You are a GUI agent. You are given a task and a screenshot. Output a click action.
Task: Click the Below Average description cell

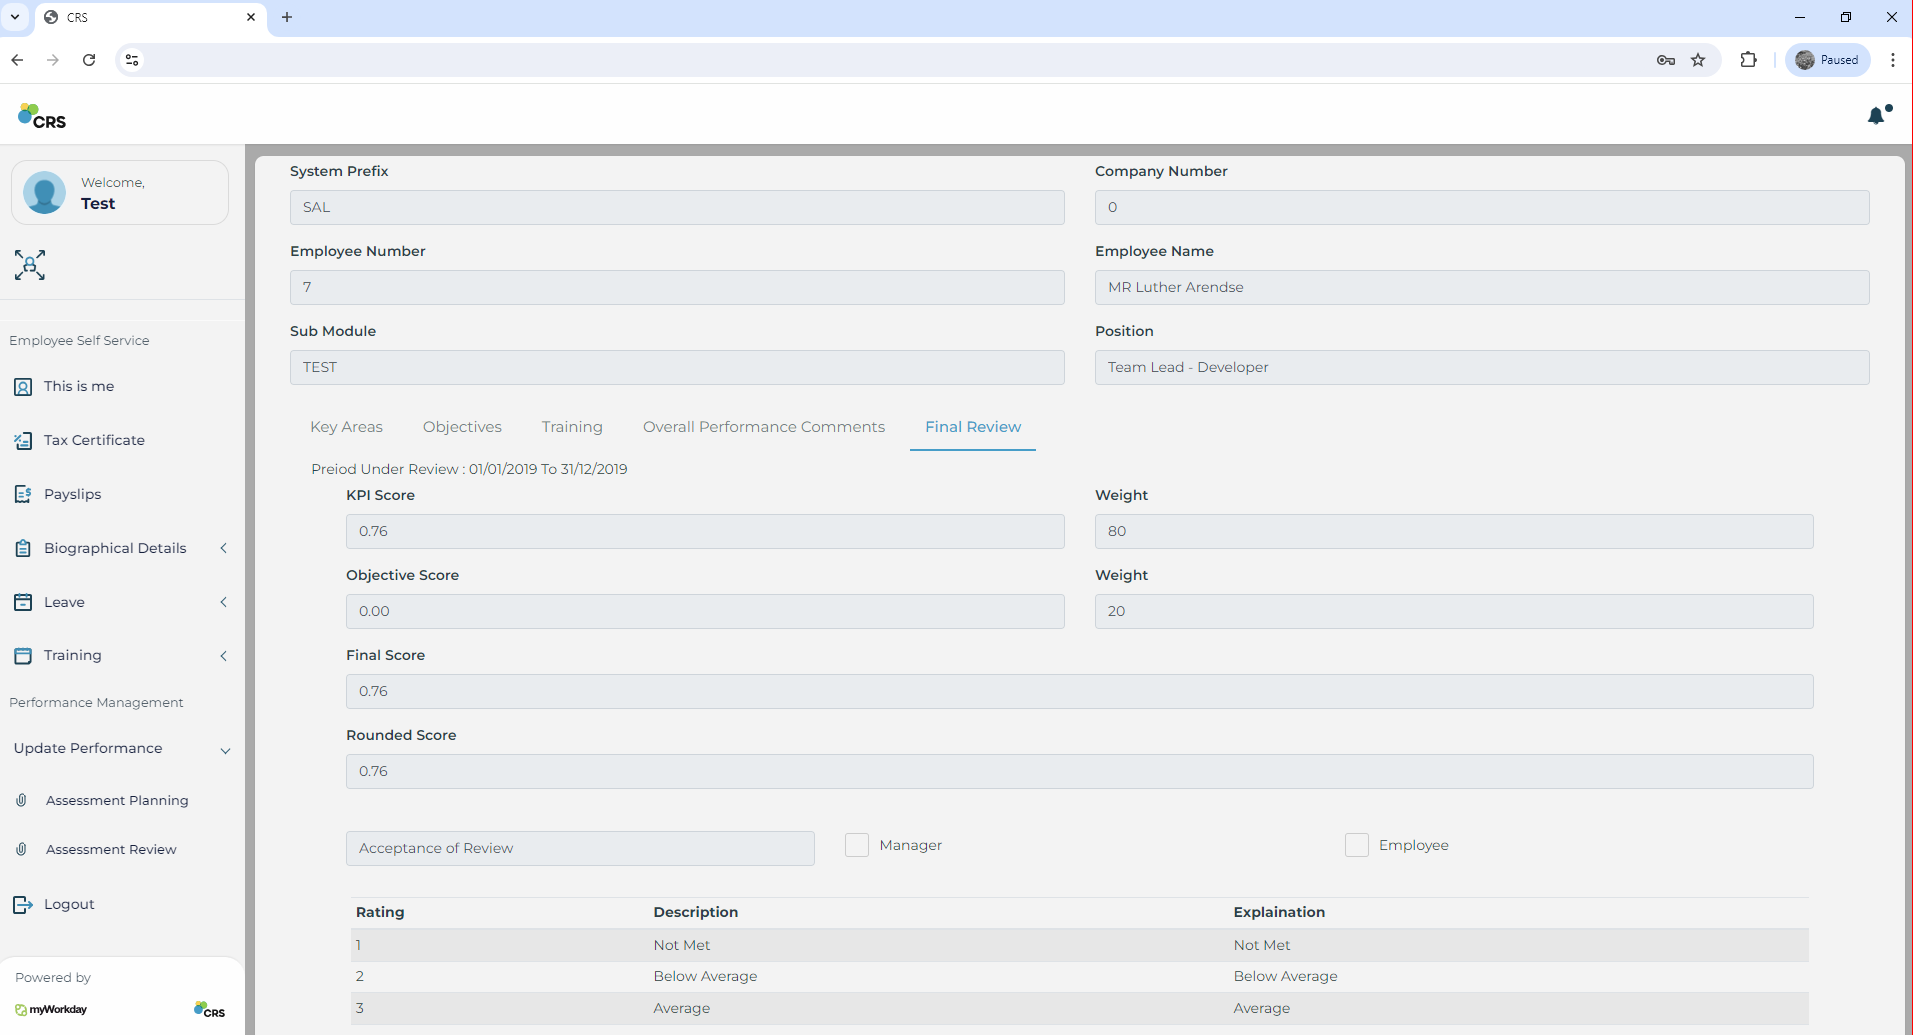(705, 976)
